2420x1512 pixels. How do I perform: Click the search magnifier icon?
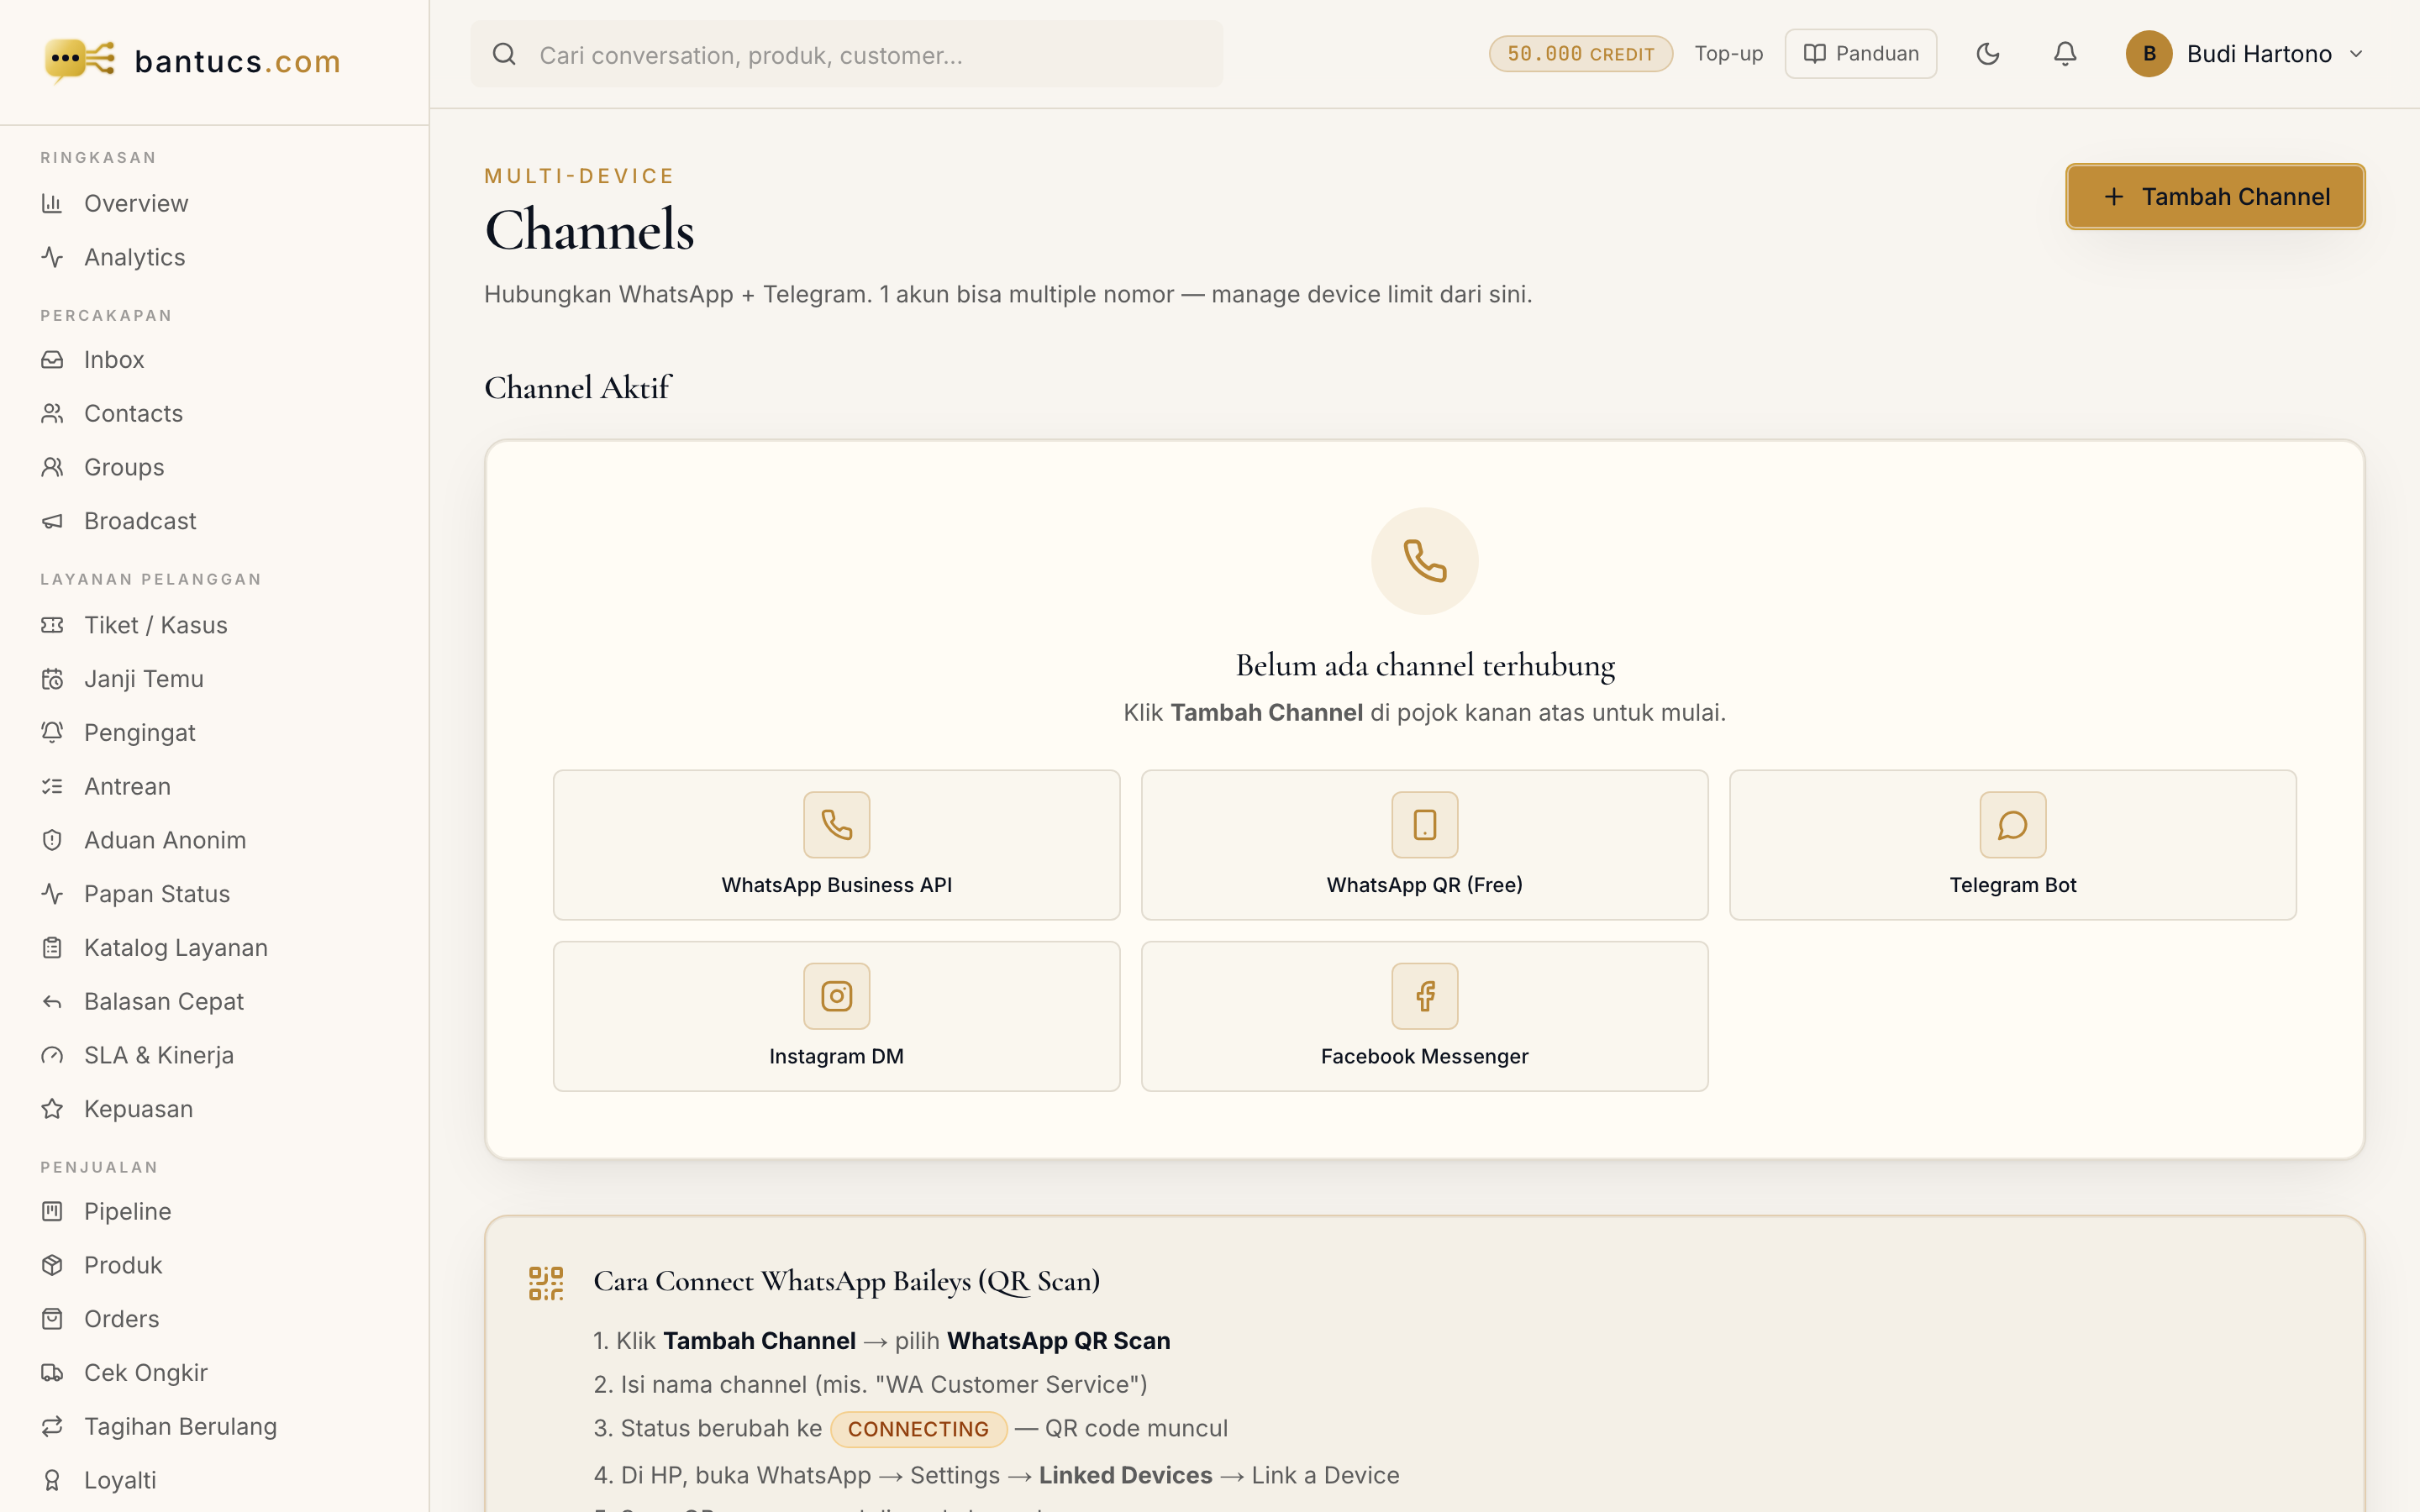(x=504, y=54)
